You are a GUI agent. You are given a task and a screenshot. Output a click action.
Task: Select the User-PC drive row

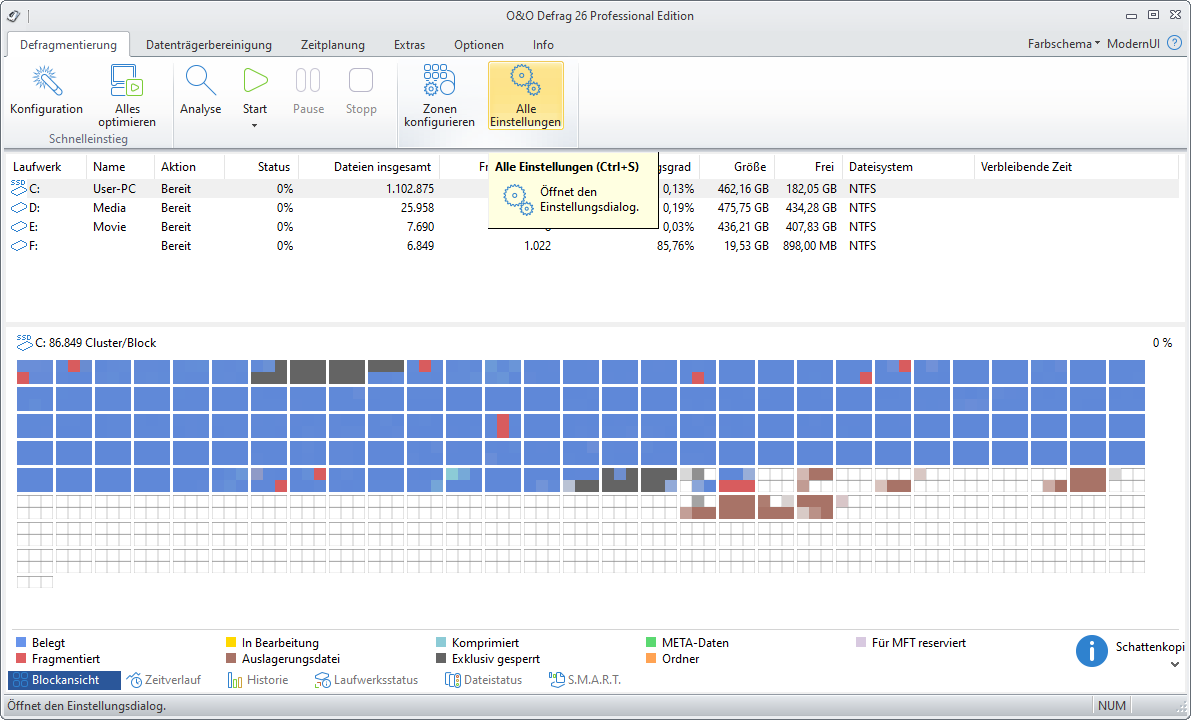[592, 188]
